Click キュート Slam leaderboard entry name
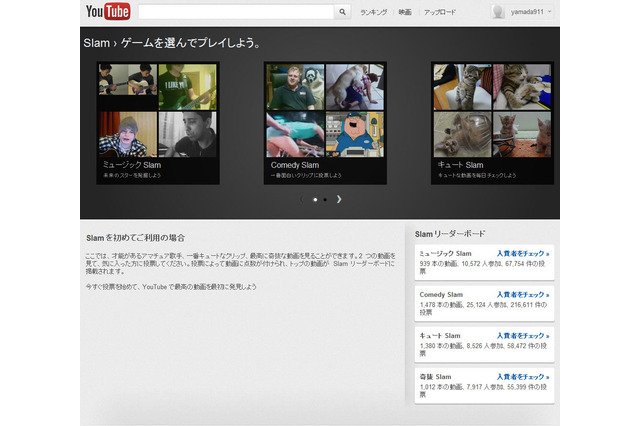 click(x=440, y=336)
